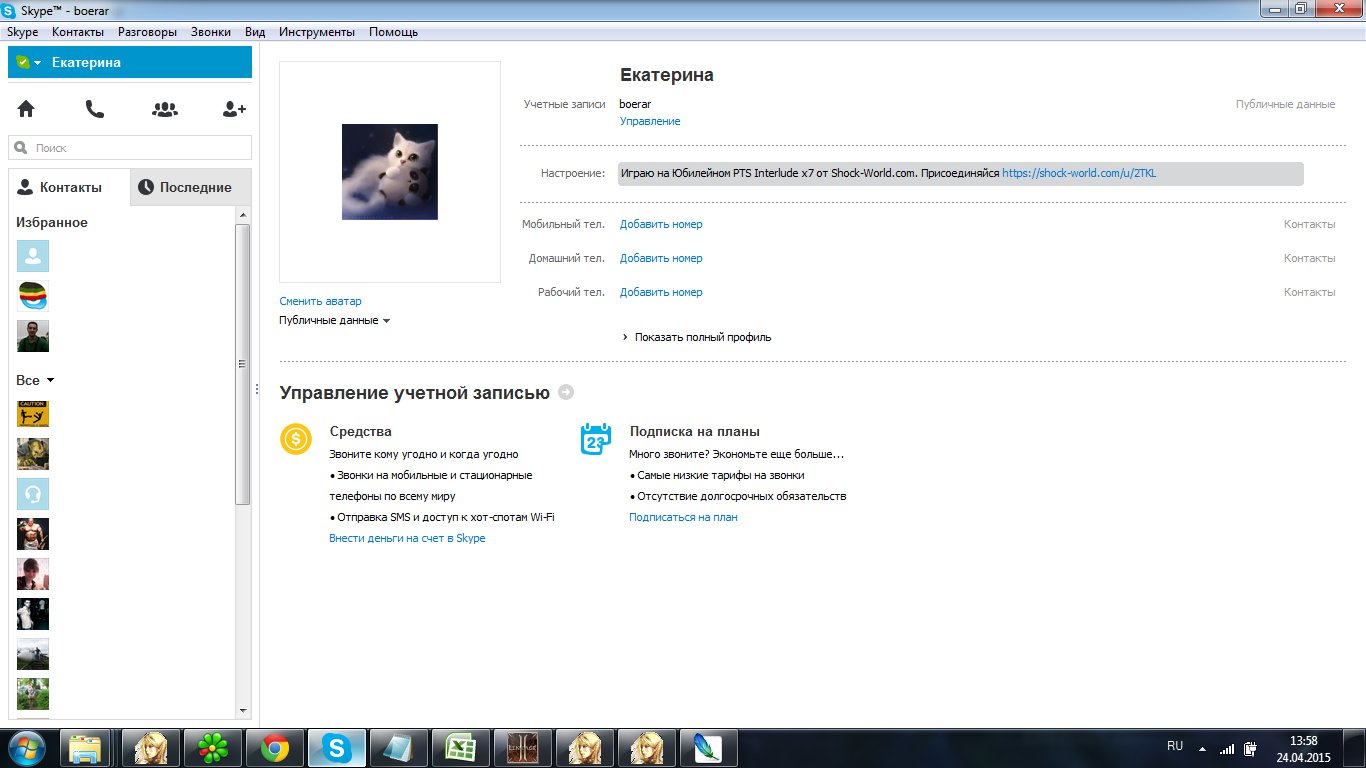
Task: Click the contact list scrollbar thumb
Action: pyautogui.click(x=243, y=365)
